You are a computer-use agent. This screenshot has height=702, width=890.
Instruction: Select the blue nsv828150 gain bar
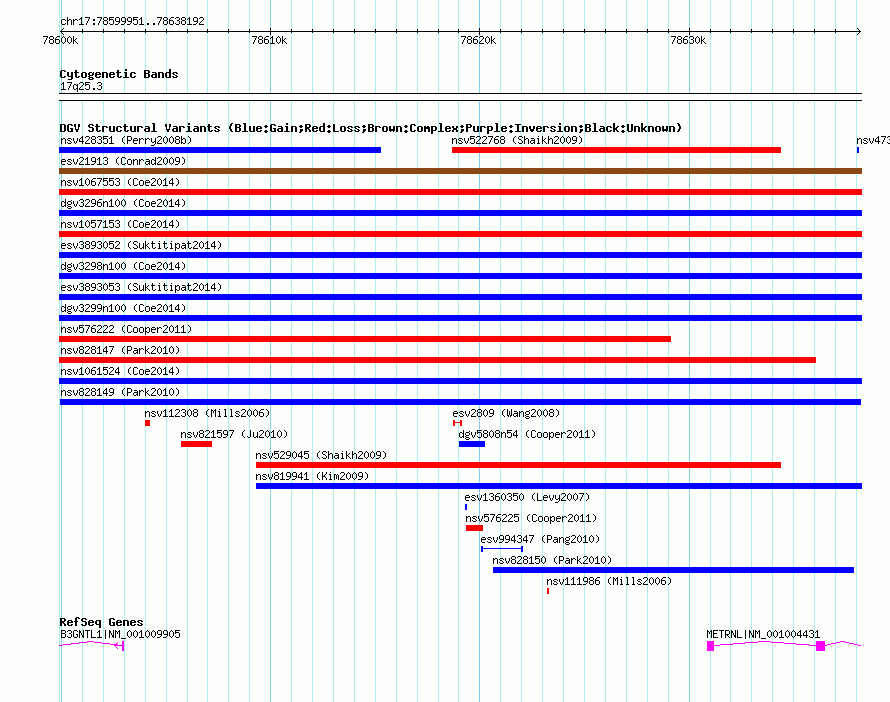pyautogui.click(x=673, y=570)
